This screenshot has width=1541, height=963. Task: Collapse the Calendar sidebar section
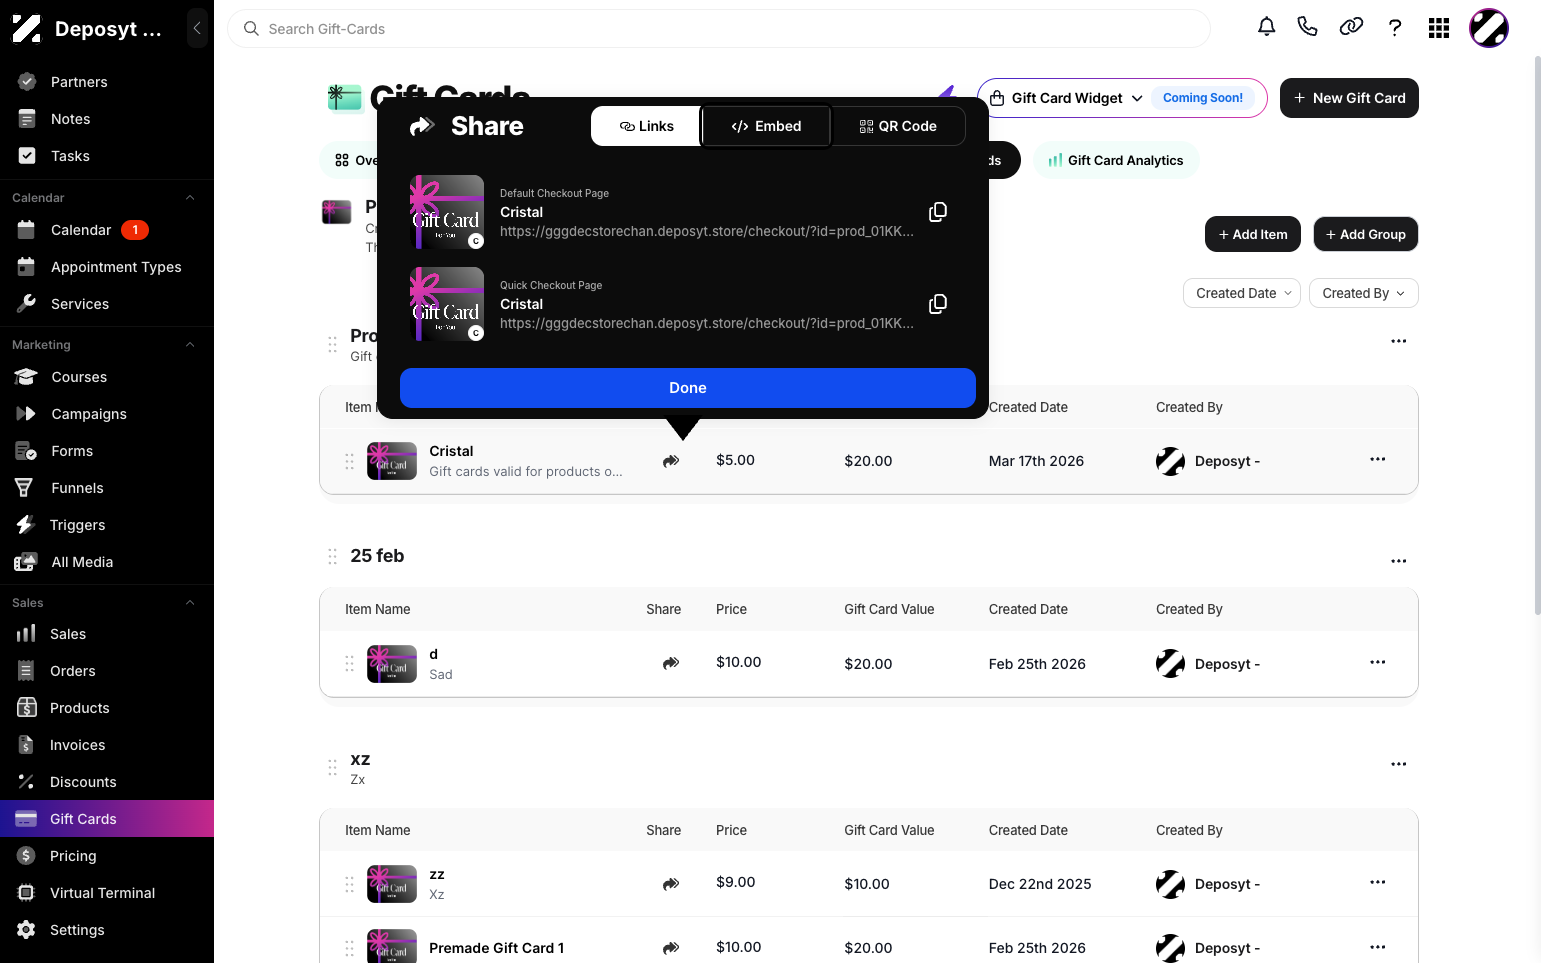(x=190, y=198)
